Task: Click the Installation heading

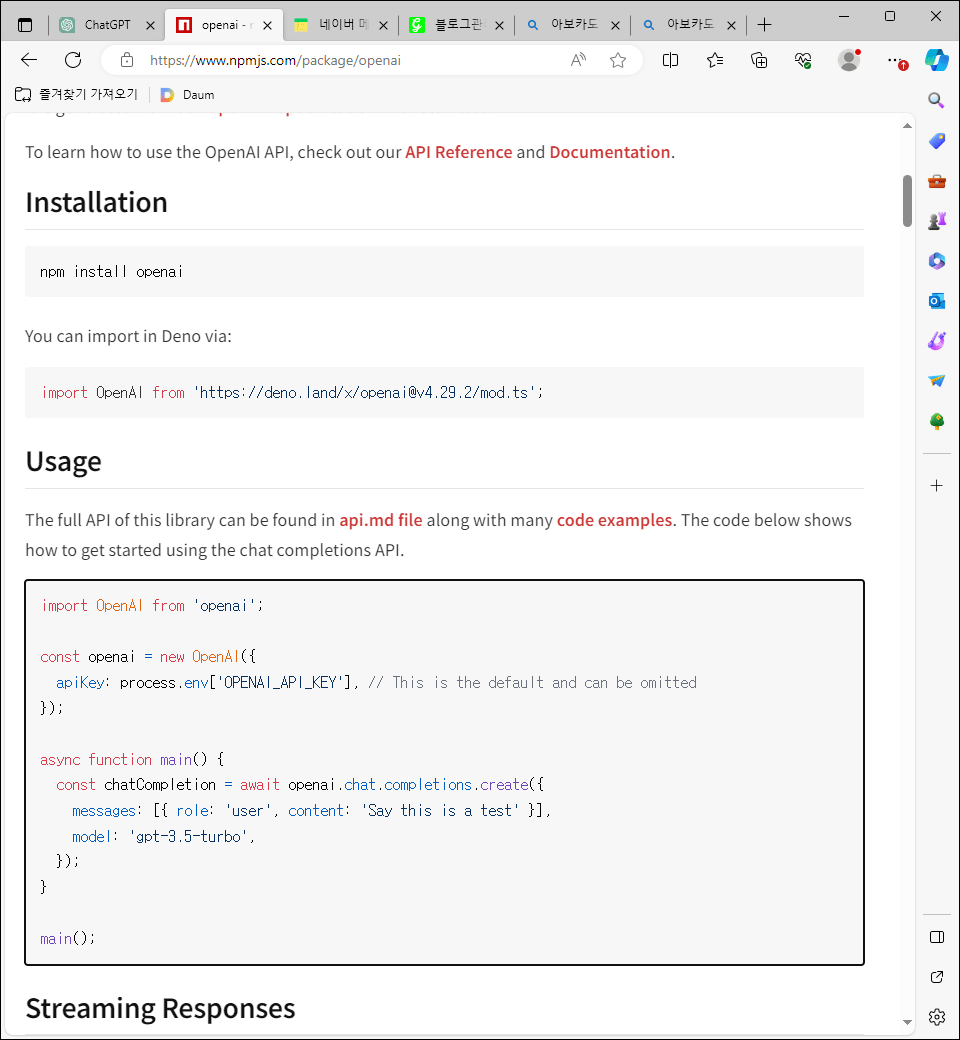Action: coord(97,202)
